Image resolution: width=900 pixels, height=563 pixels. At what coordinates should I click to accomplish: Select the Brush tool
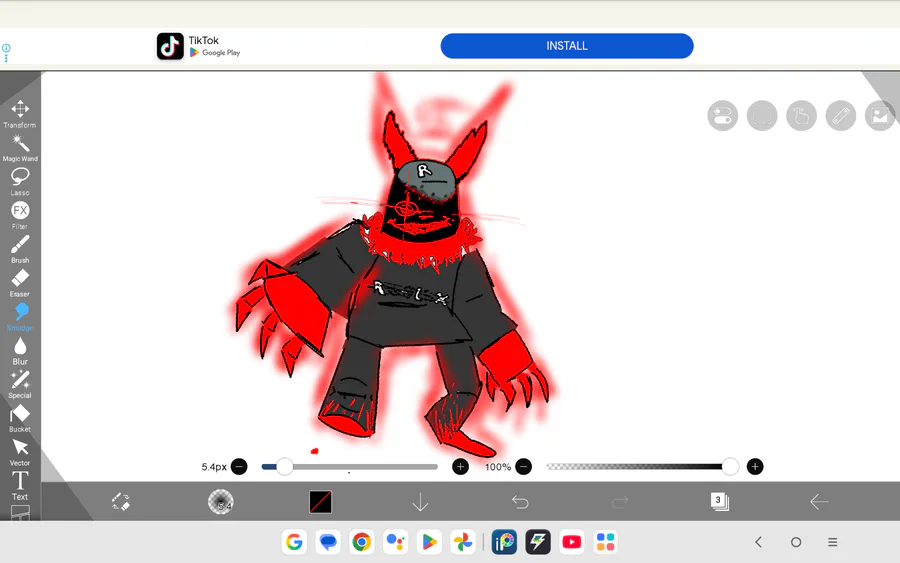20,249
